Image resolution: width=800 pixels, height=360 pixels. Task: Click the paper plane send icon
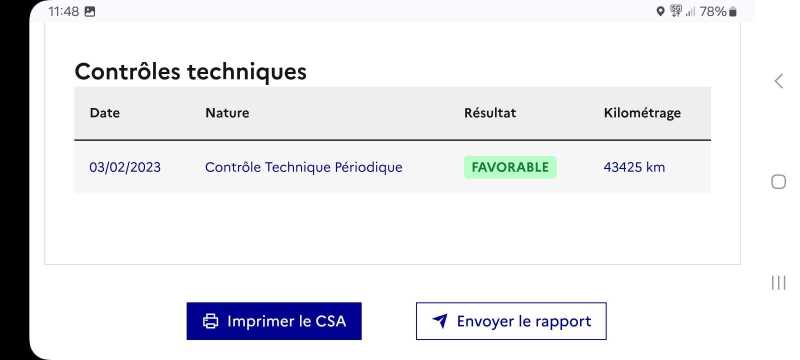tap(440, 321)
